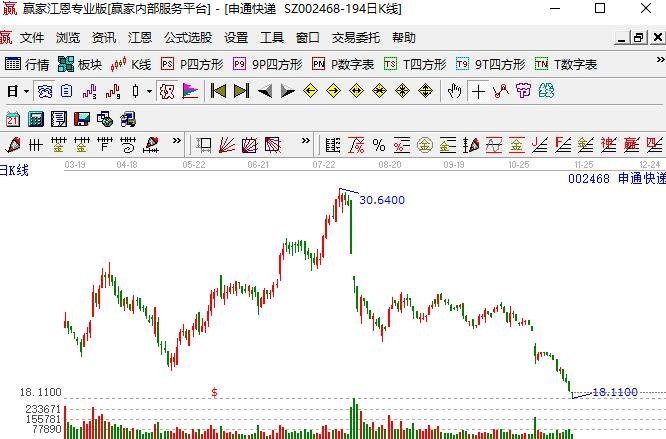Expand more drawing tools after pencil-ruler icon
This screenshot has height=439, width=666.
[177, 141]
